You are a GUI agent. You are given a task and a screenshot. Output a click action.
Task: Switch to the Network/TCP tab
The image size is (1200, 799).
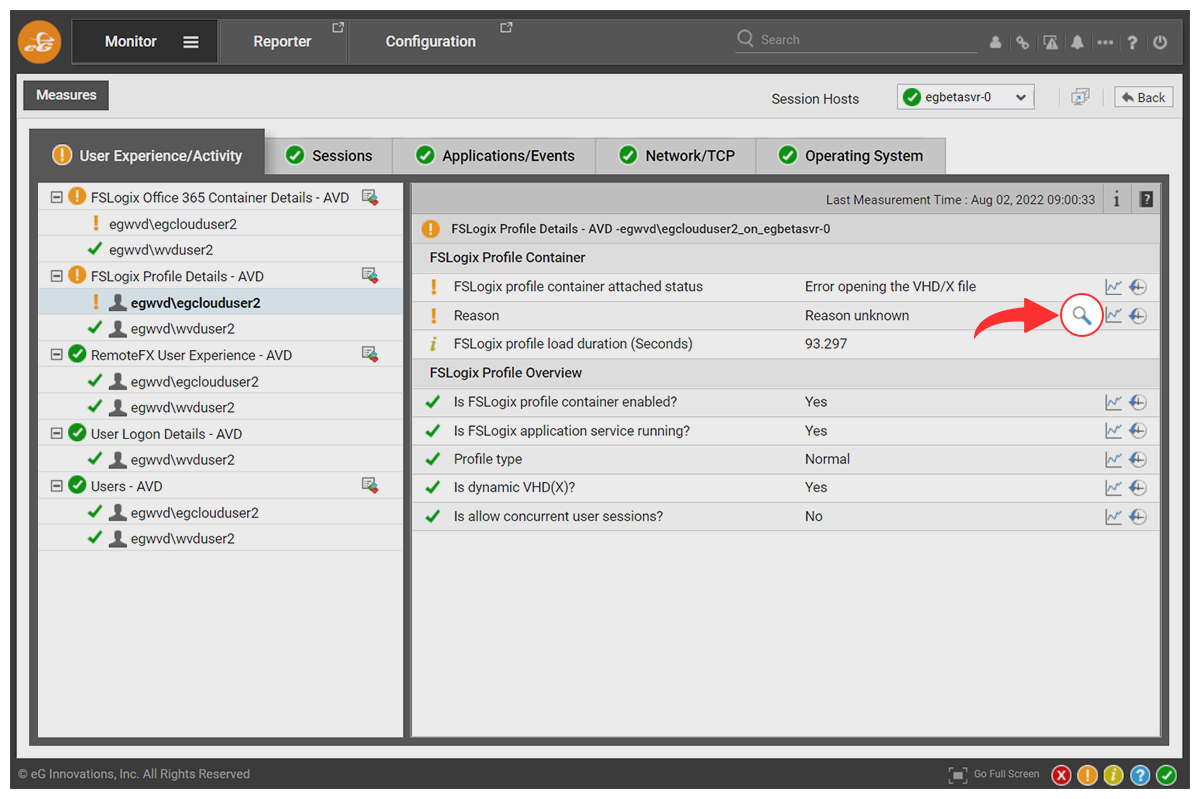[676, 156]
